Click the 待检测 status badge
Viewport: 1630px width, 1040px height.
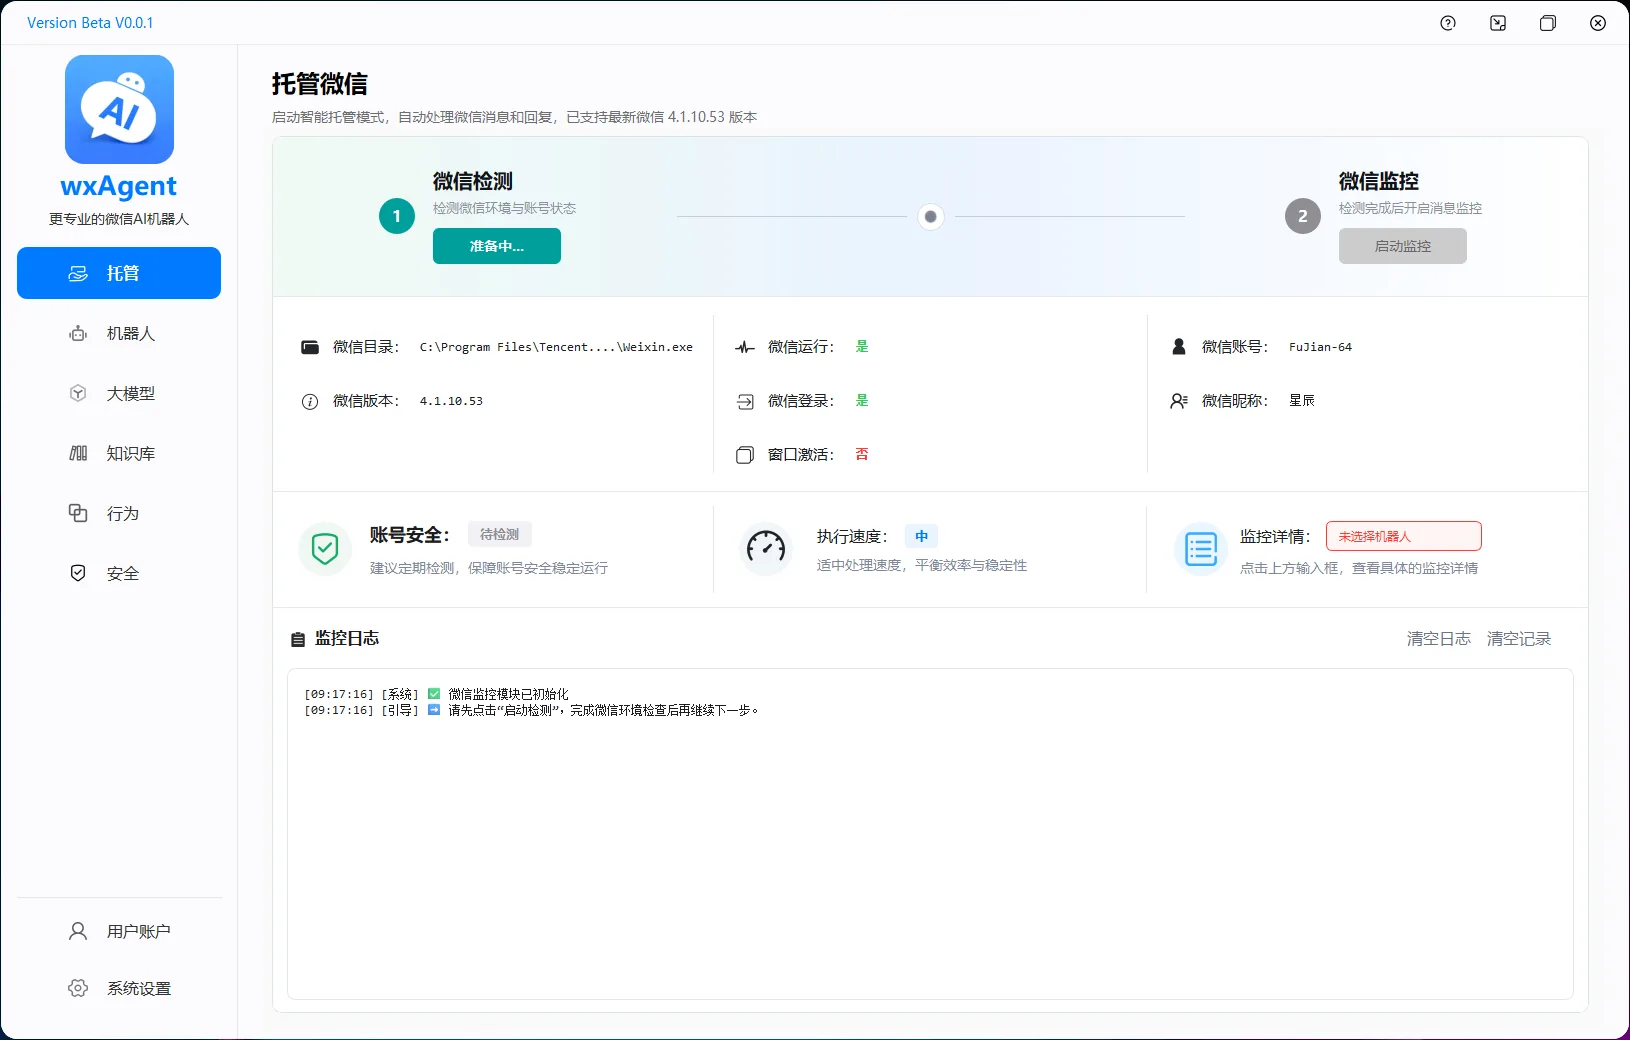(500, 534)
